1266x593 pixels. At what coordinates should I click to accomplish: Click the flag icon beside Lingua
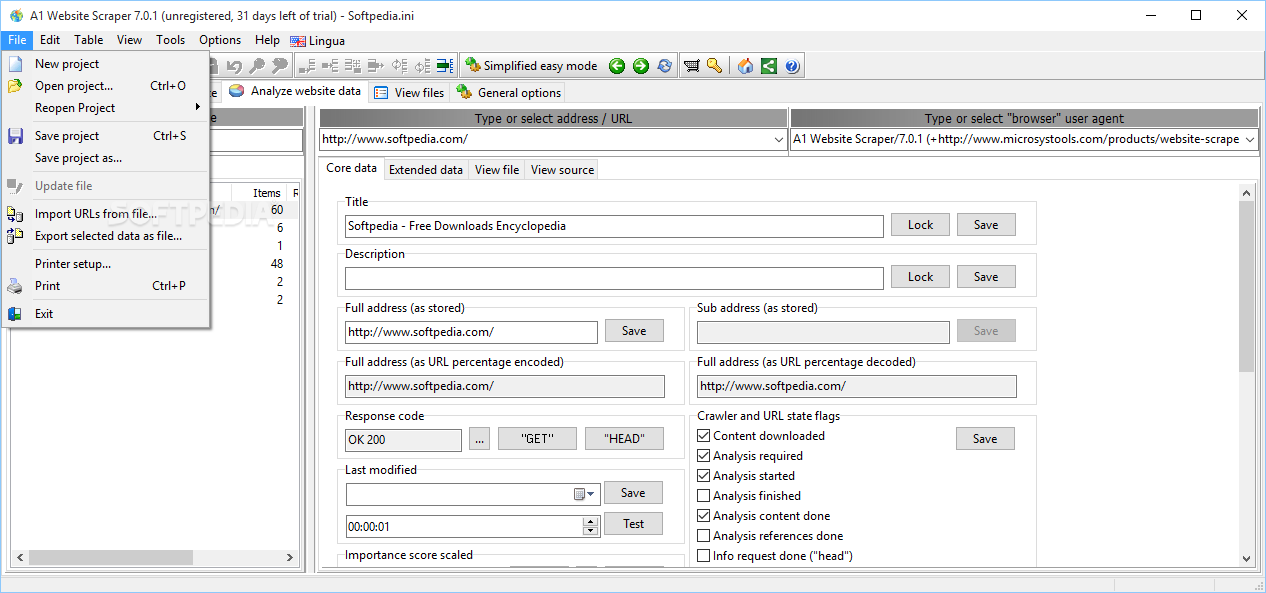pyautogui.click(x=298, y=41)
